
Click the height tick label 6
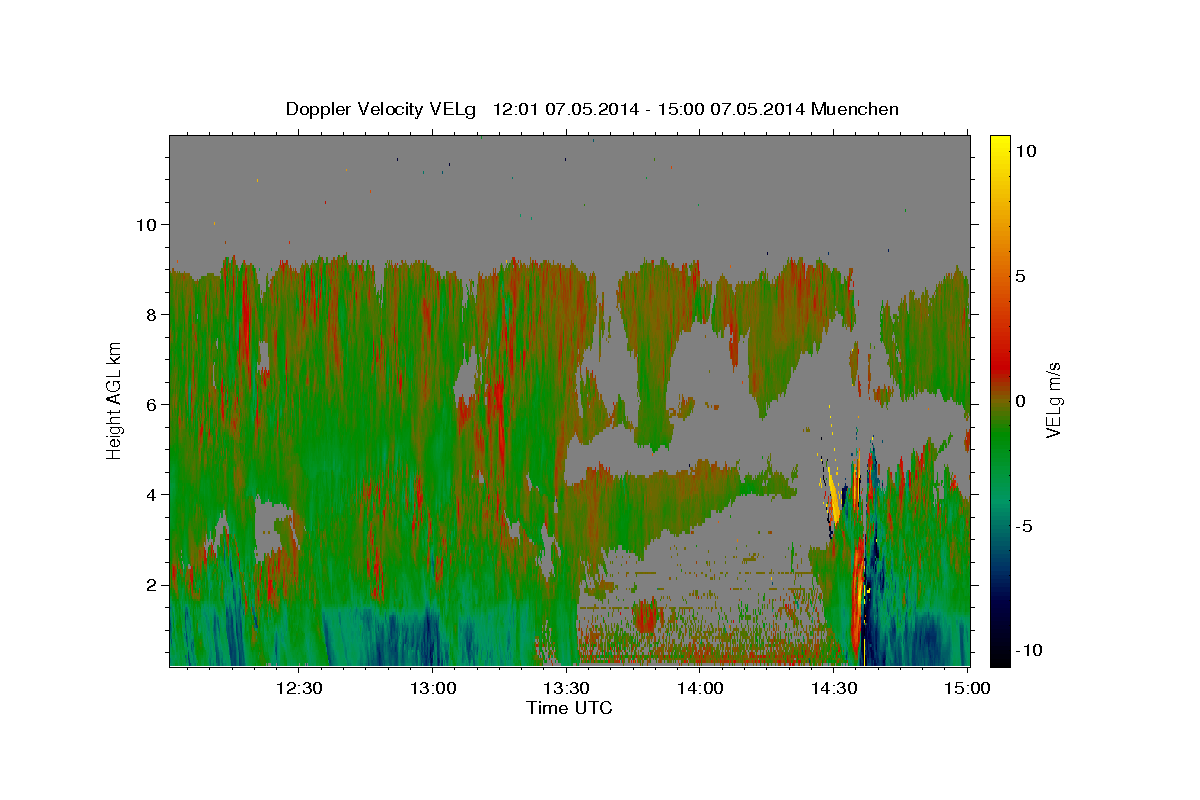(x=153, y=405)
